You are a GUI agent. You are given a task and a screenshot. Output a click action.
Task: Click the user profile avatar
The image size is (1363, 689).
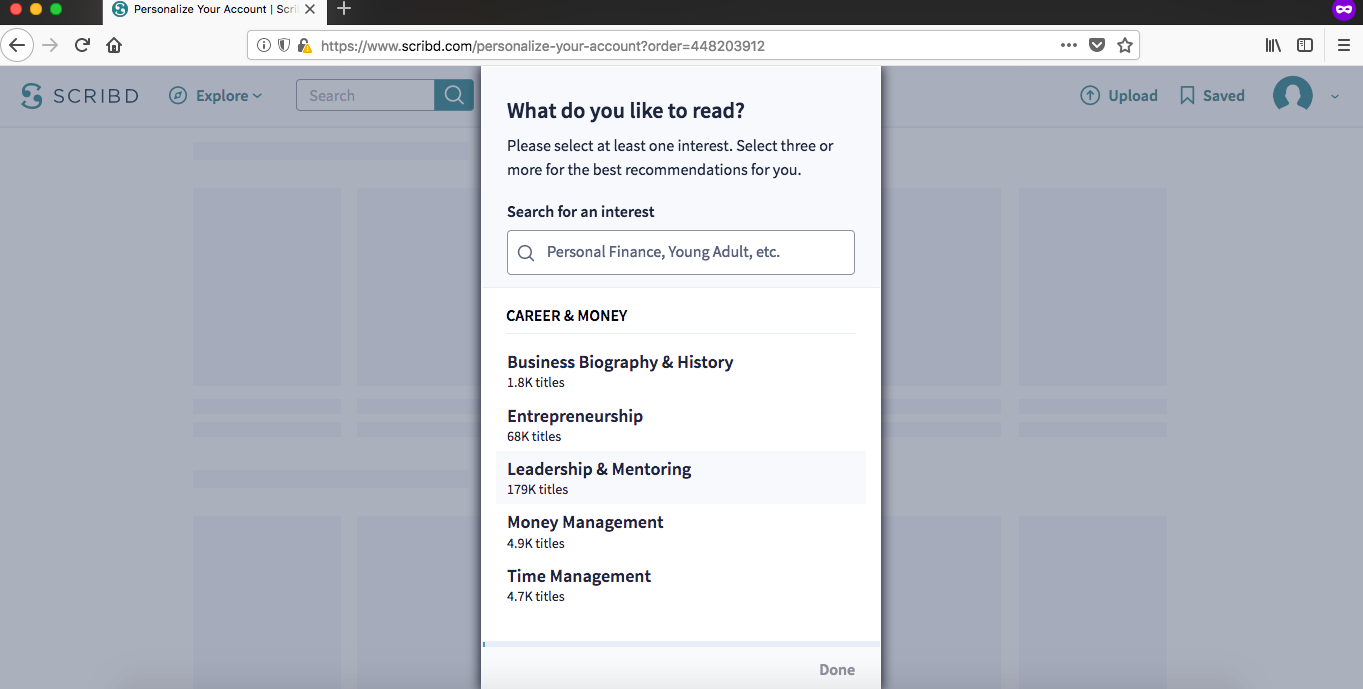click(1292, 96)
